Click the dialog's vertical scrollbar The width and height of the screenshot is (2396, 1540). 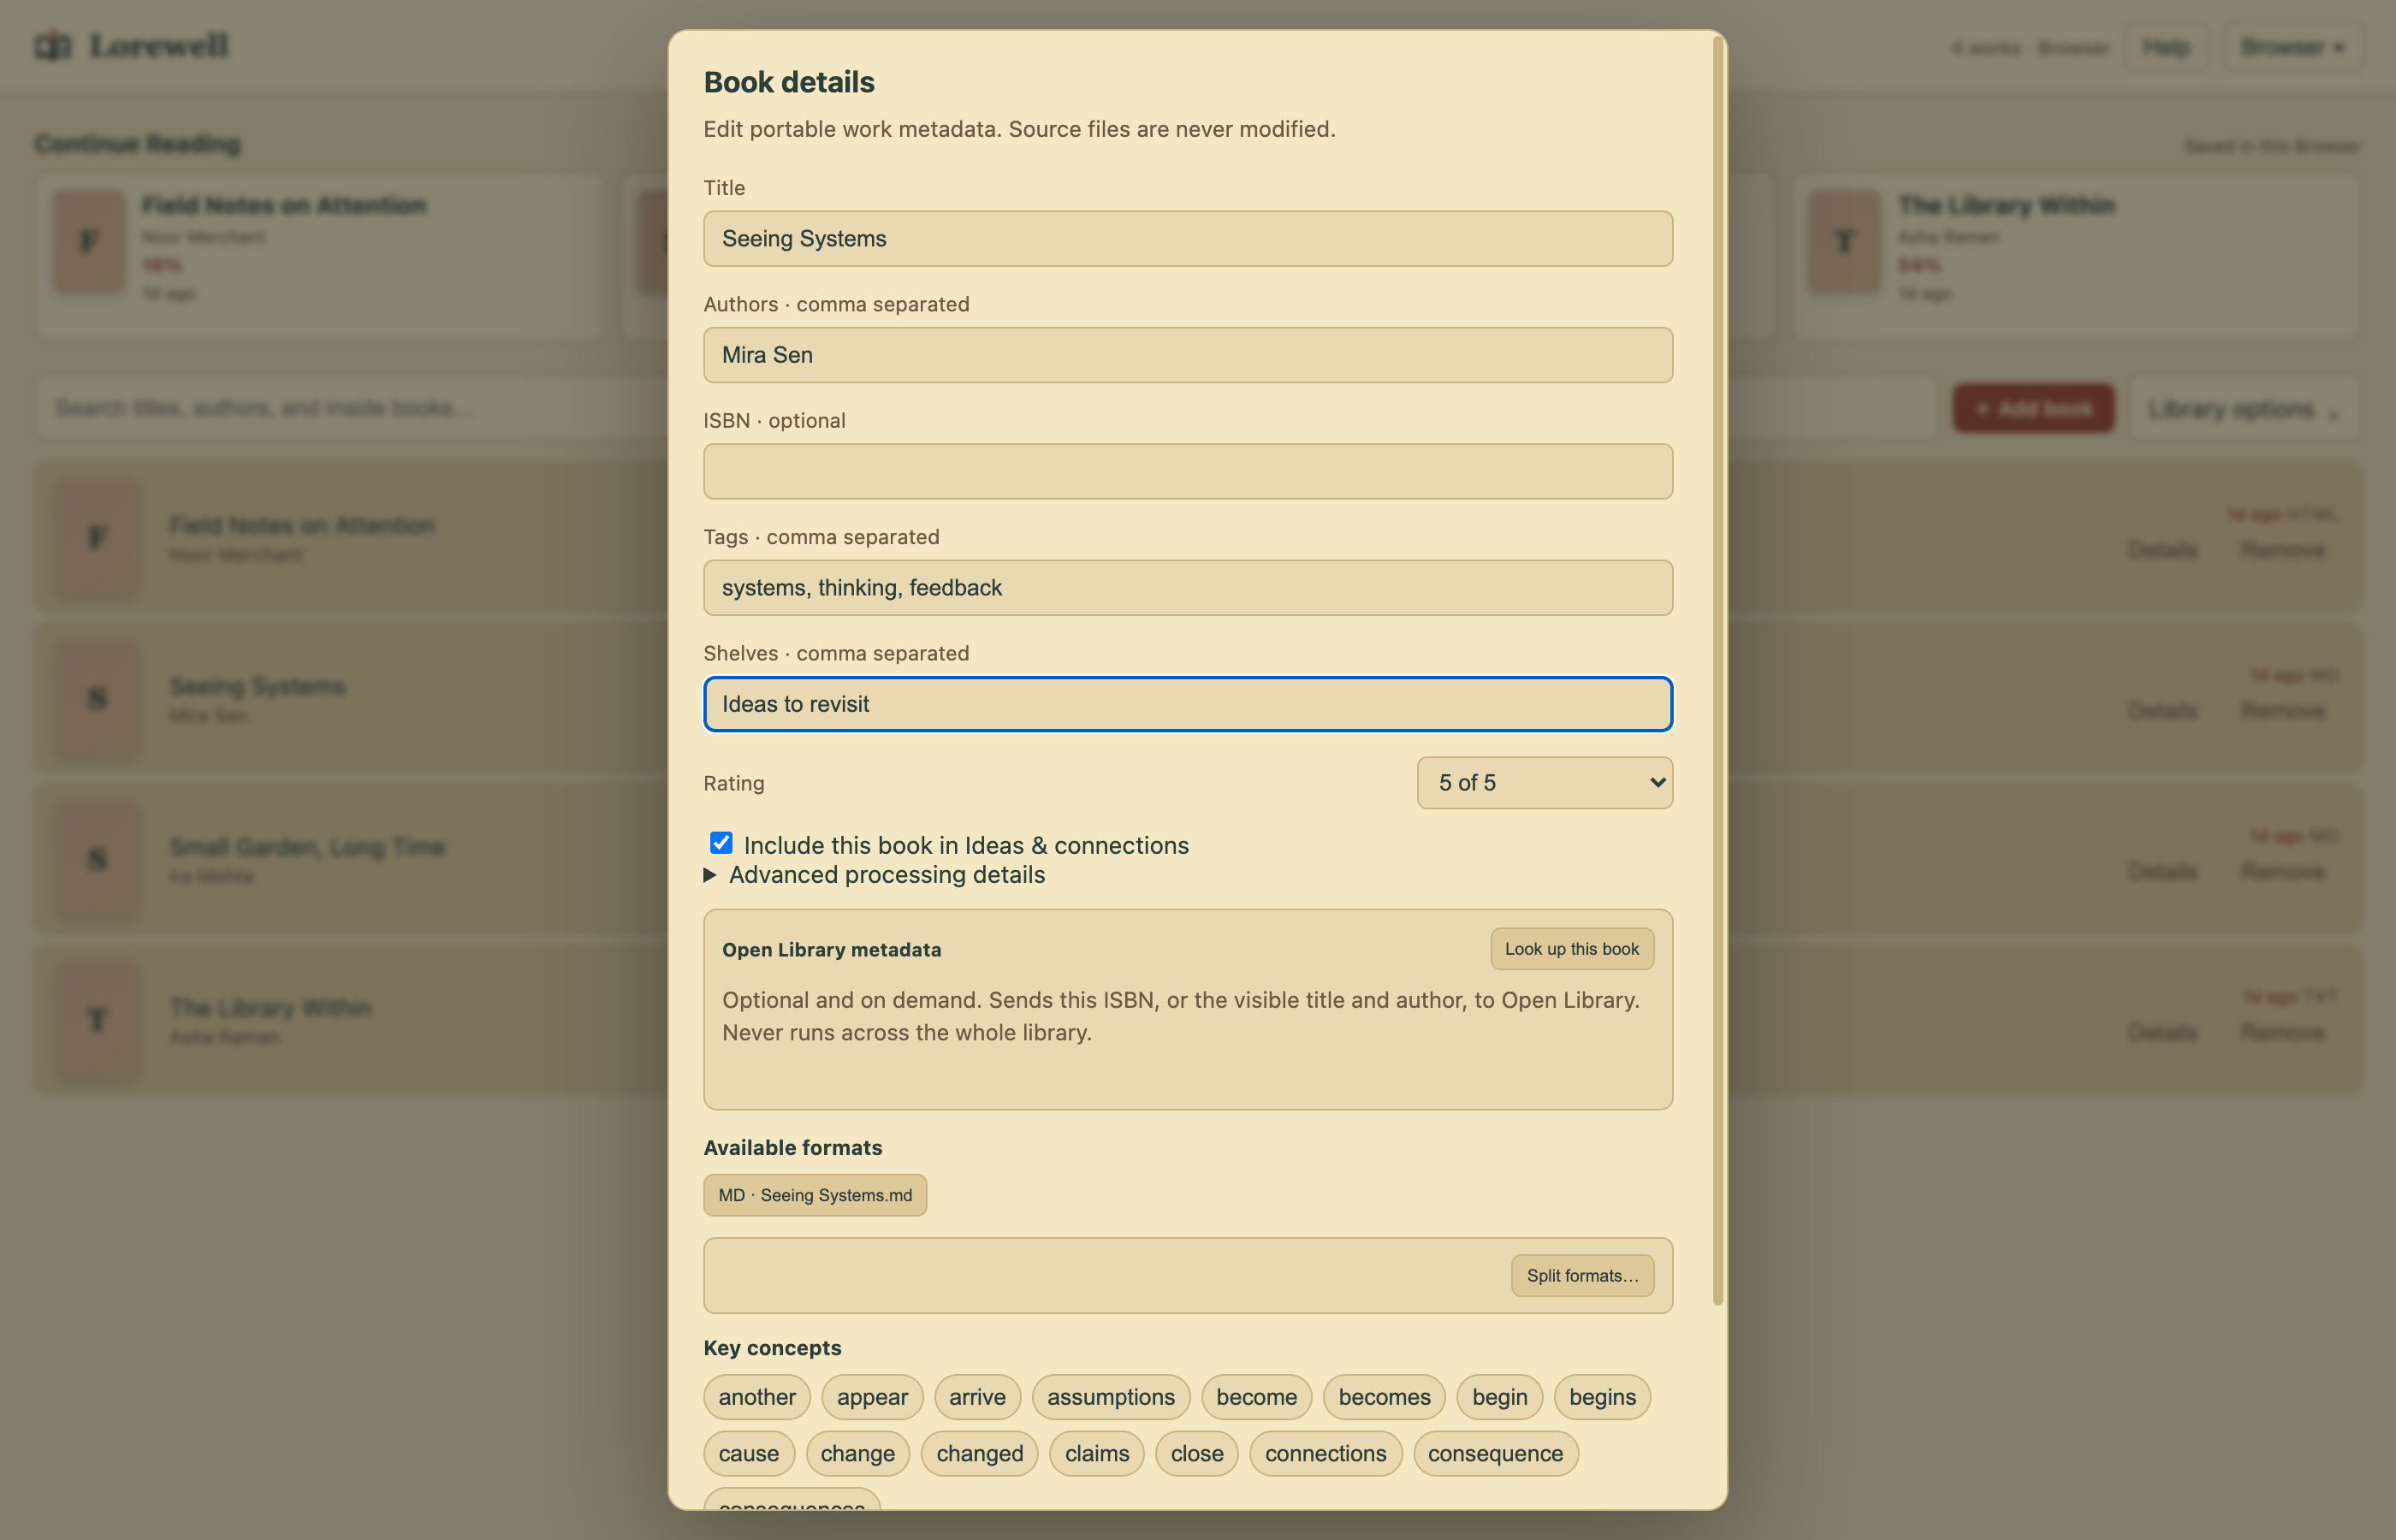point(1718,670)
